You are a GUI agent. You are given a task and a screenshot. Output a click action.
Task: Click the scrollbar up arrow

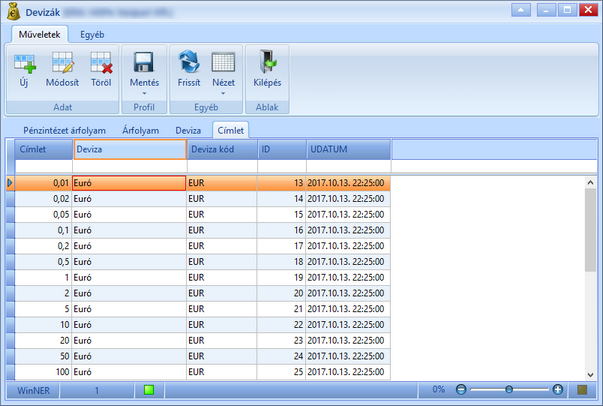click(590, 183)
